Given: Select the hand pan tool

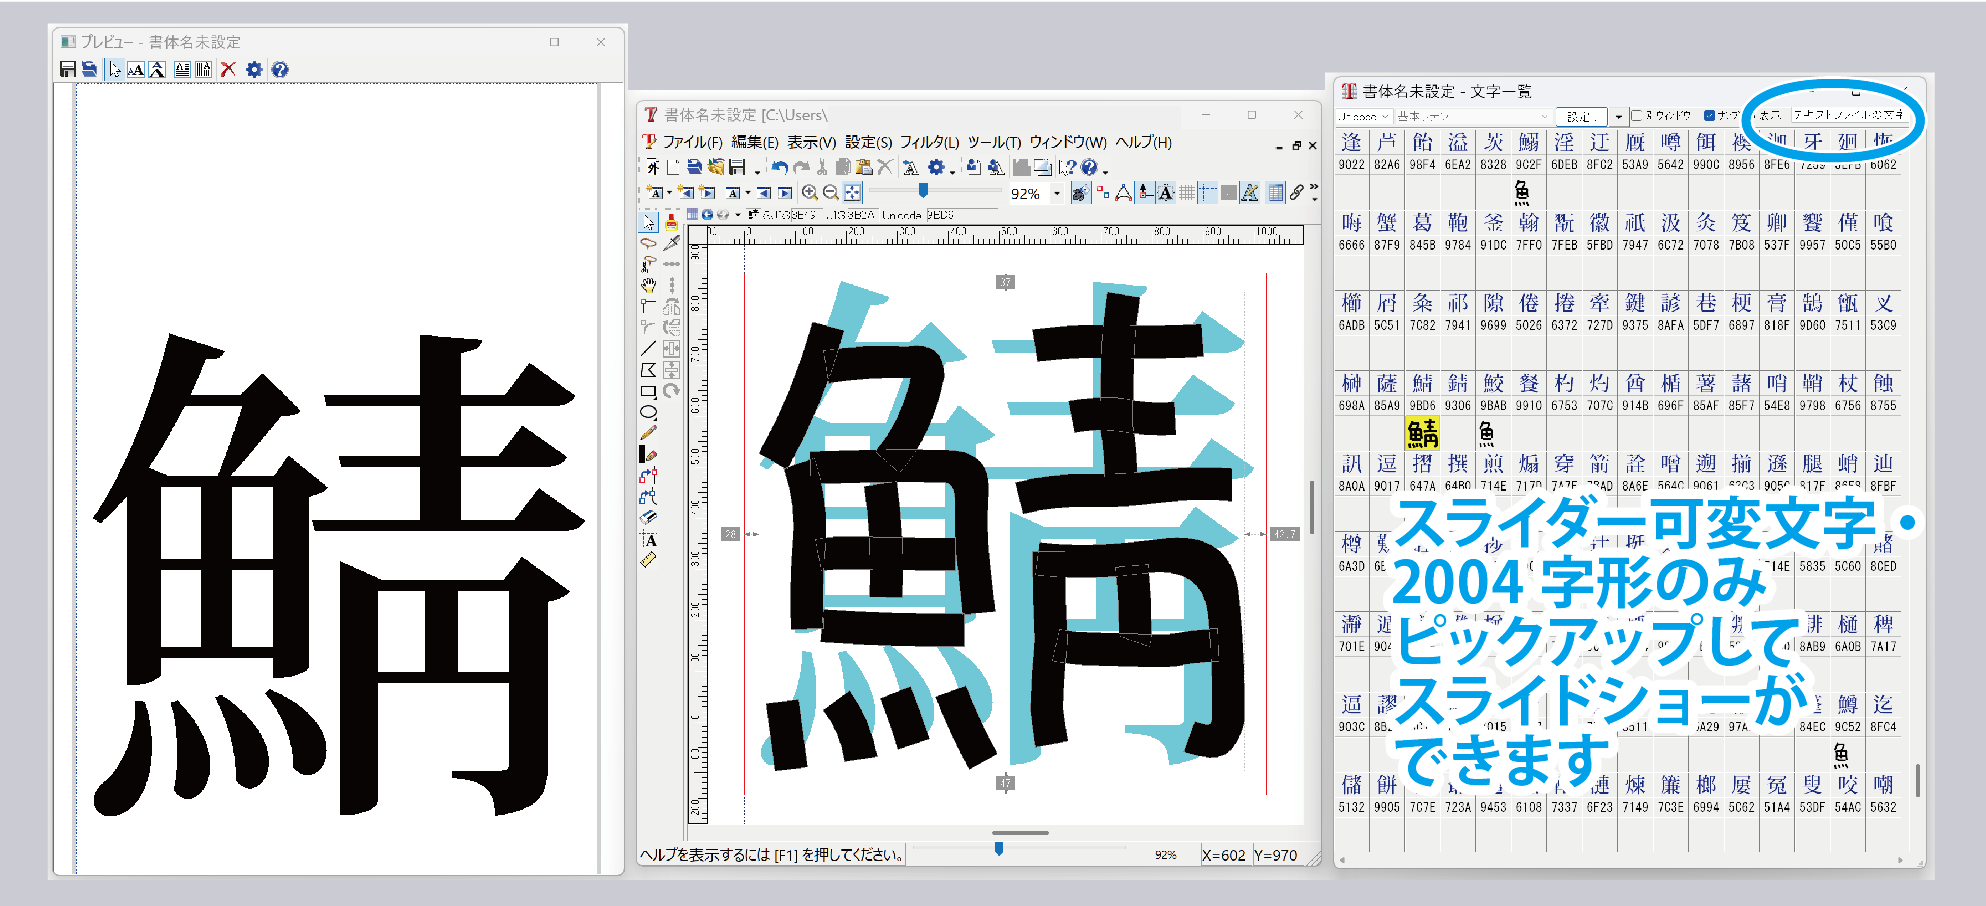Looking at the screenshot, I should [x=649, y=285].
